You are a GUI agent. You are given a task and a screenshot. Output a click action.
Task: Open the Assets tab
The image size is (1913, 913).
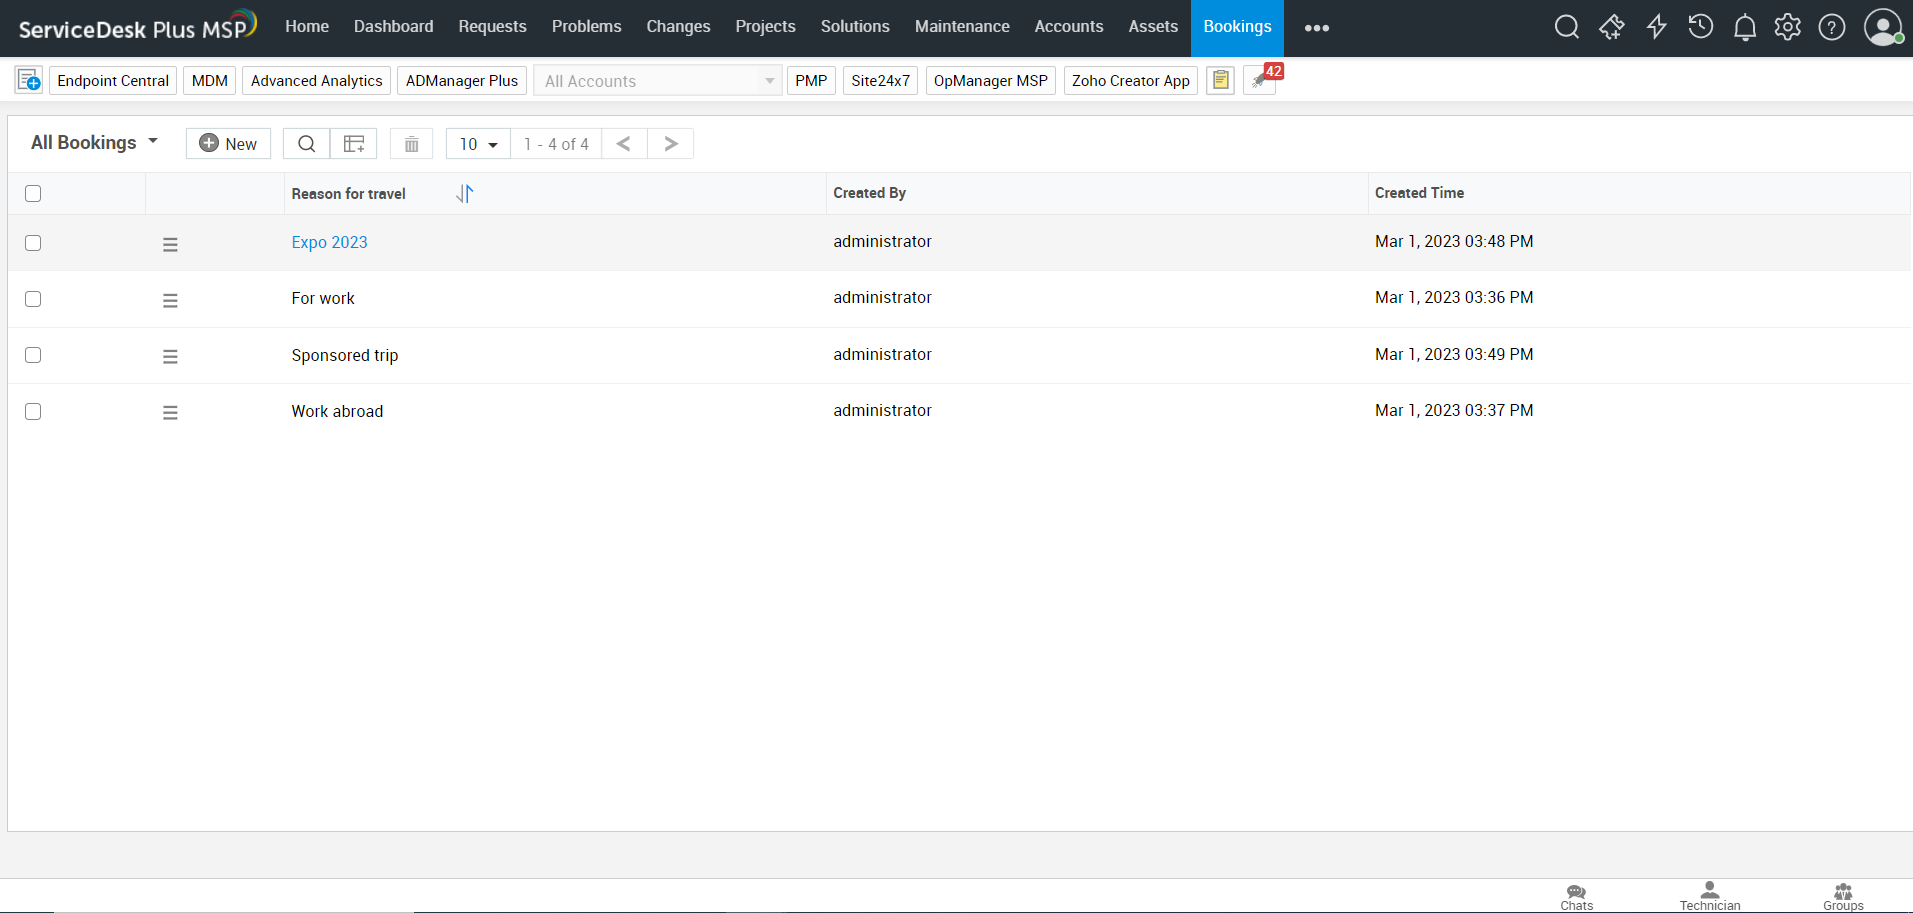pos(1152,27)
